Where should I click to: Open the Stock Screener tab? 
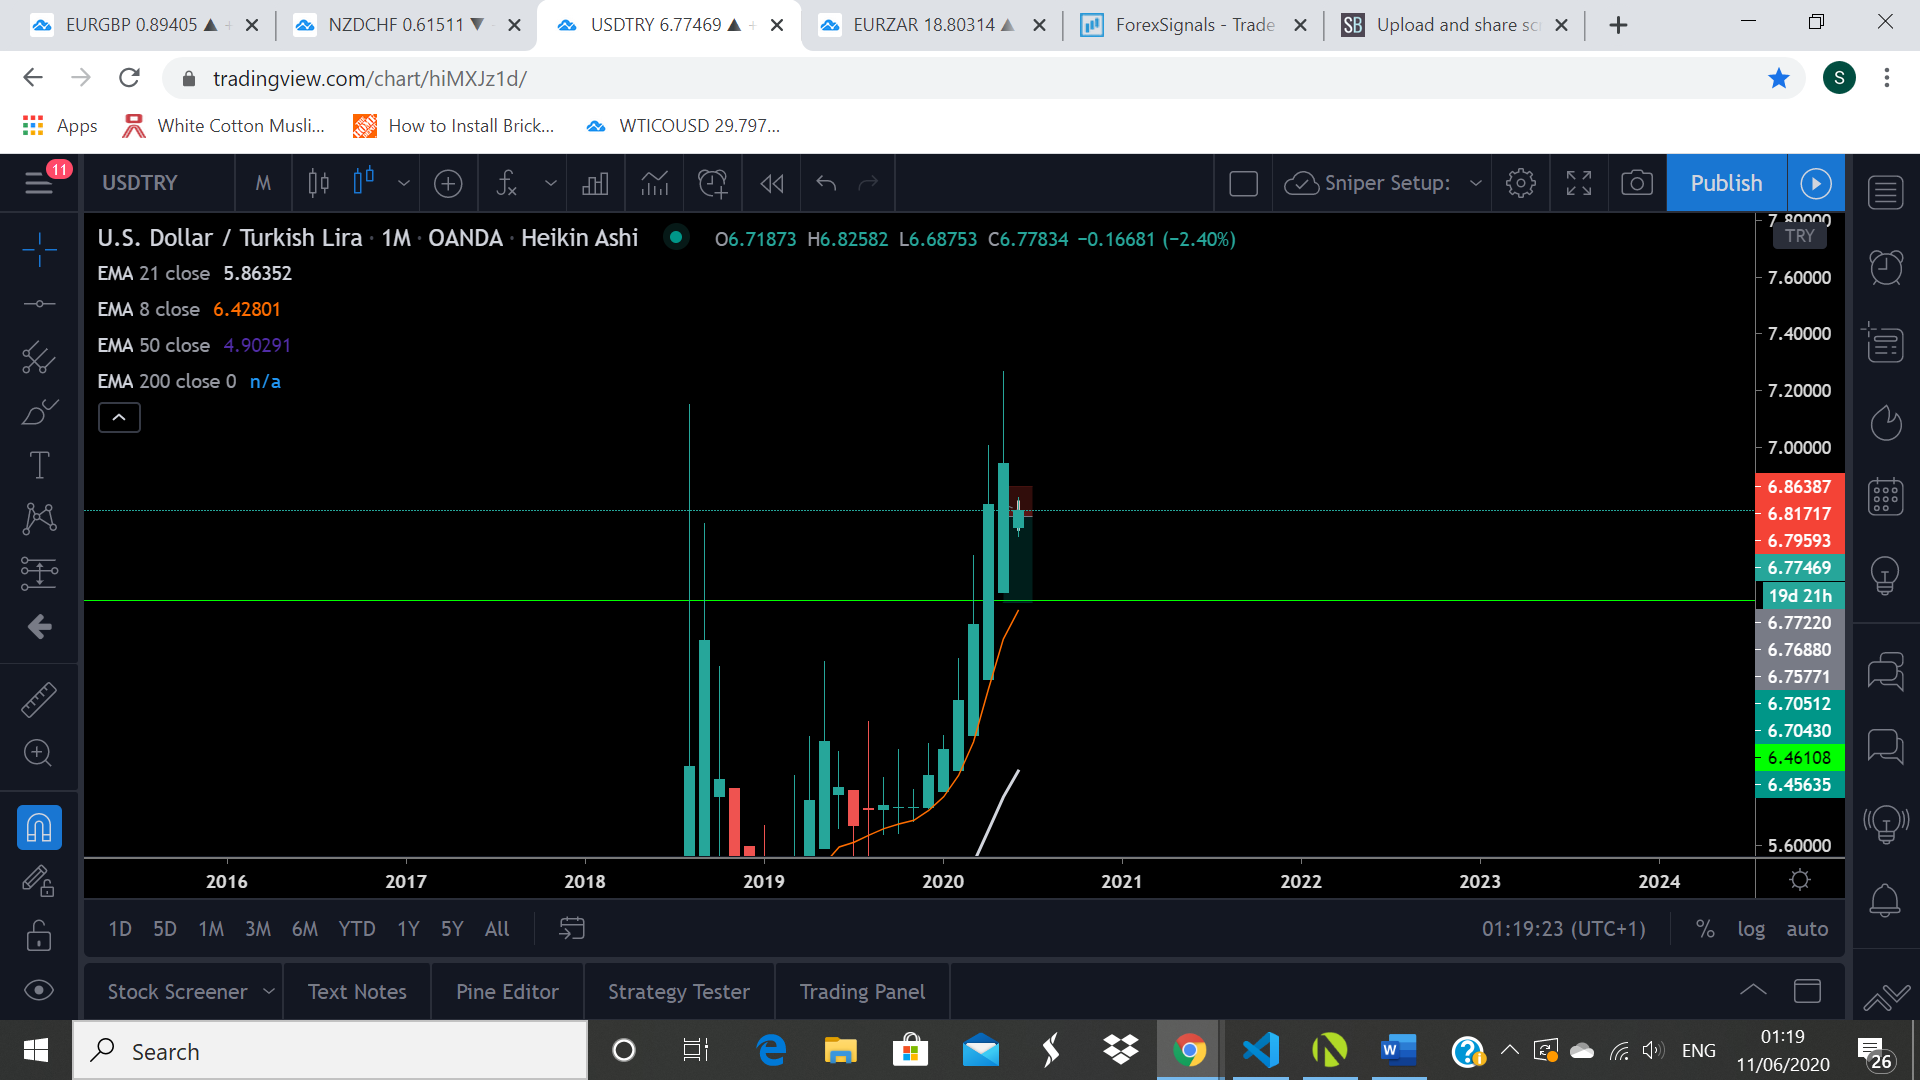coord(177,992)
